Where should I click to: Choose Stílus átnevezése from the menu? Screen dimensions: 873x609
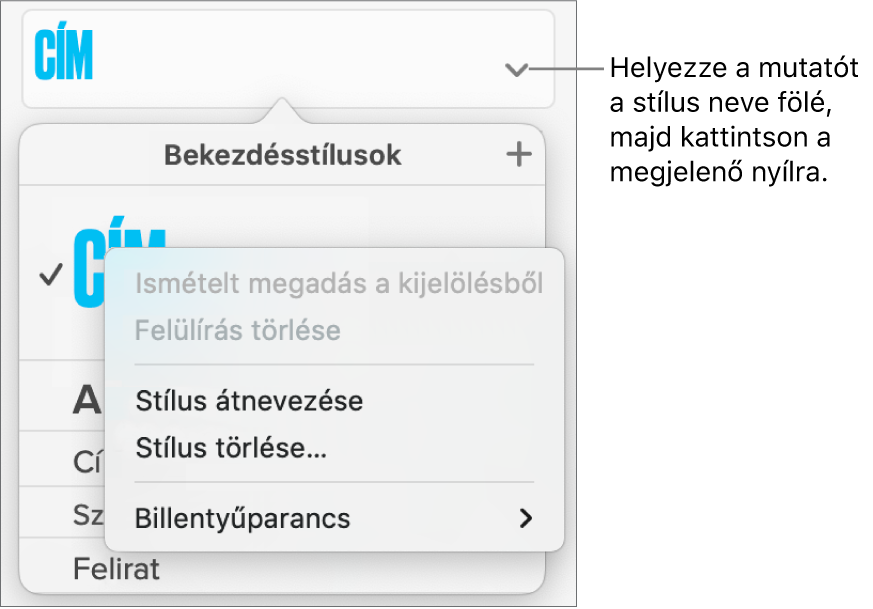pos(248,400)
